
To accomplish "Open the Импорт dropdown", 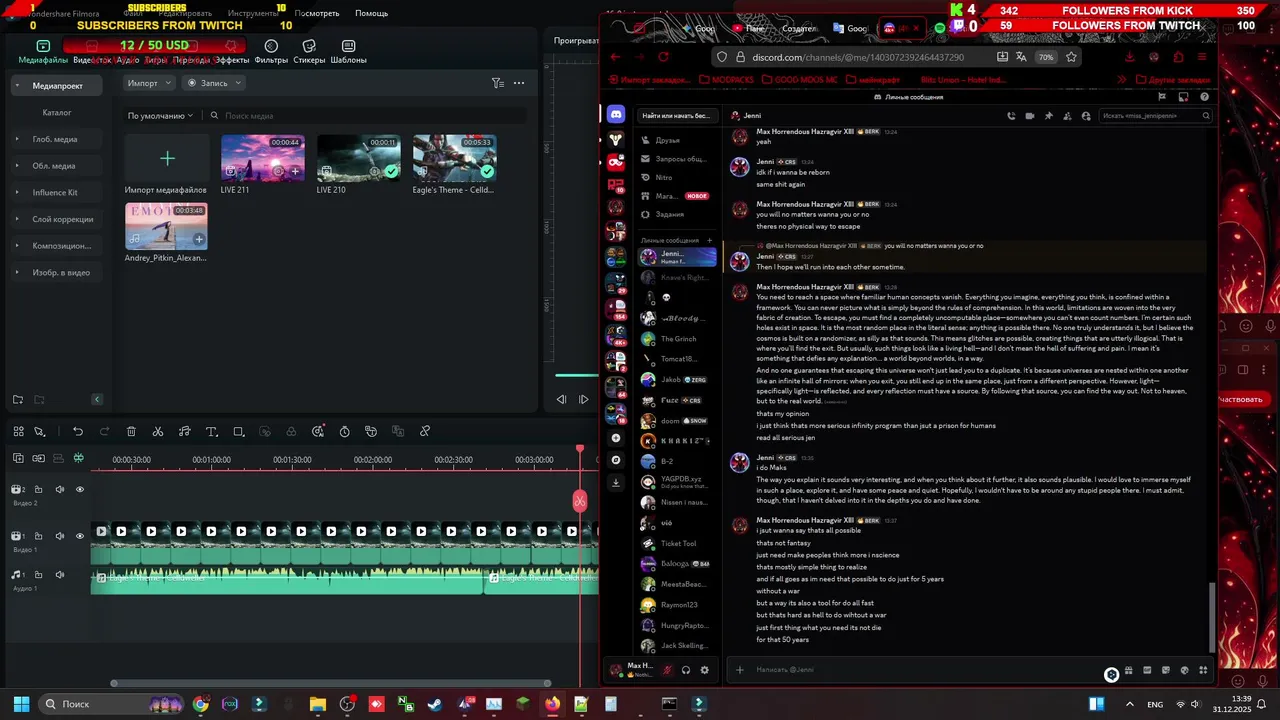I will [x=149, y=83].
